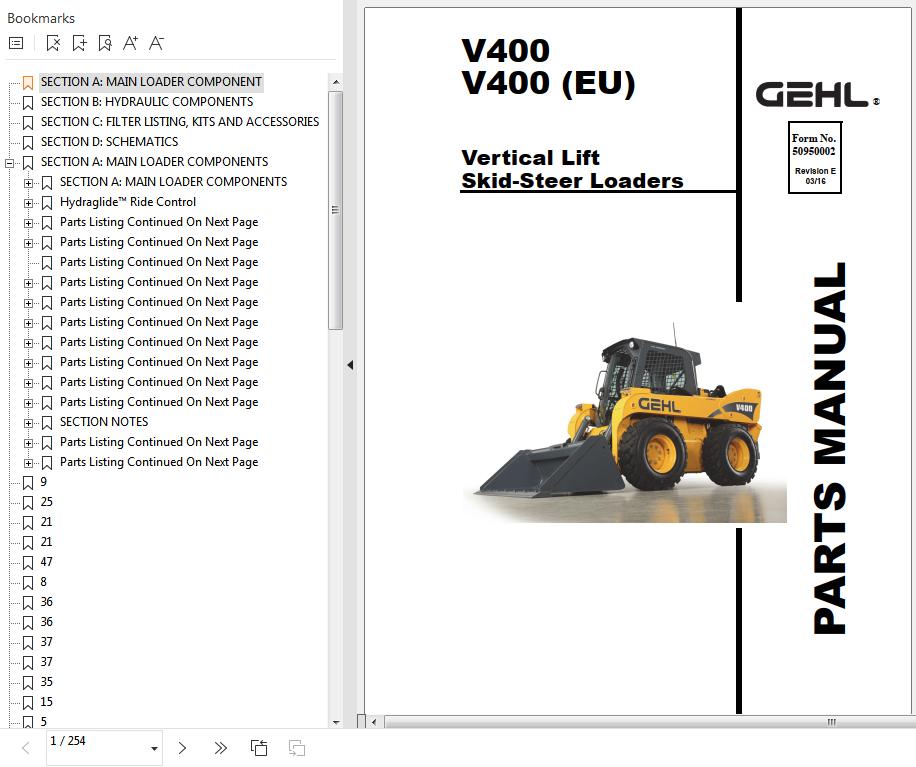The image size is (916, 767).
Task: Click the Vertical Lift heading text
Action: tap(530, 158)
